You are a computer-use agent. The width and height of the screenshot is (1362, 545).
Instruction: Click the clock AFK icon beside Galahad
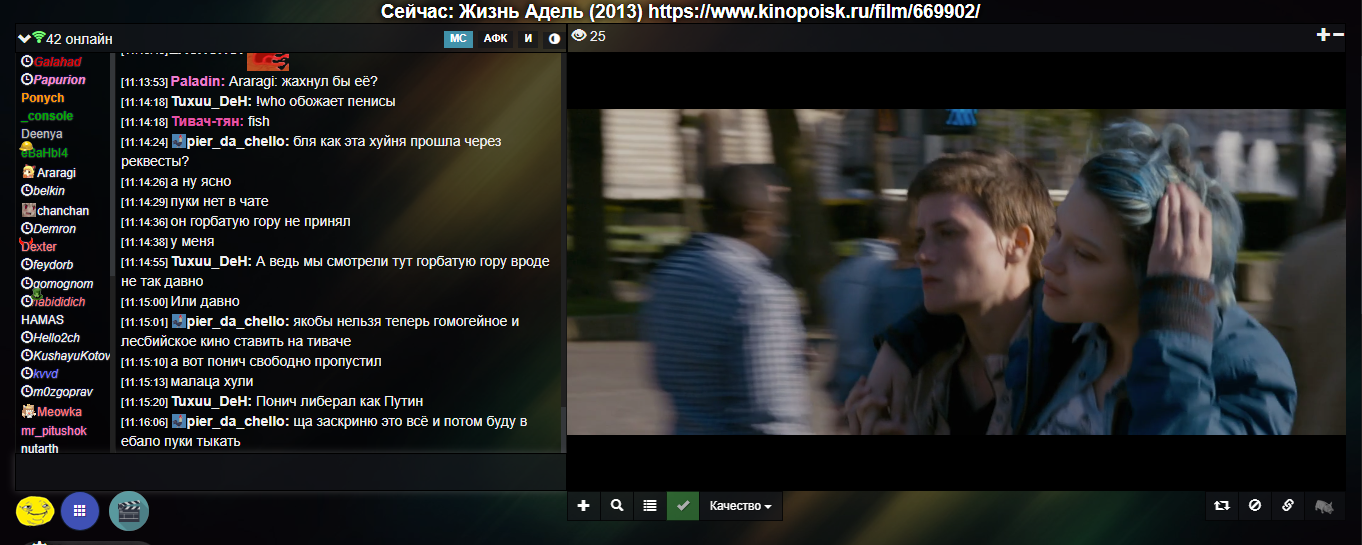pos(27,62)
